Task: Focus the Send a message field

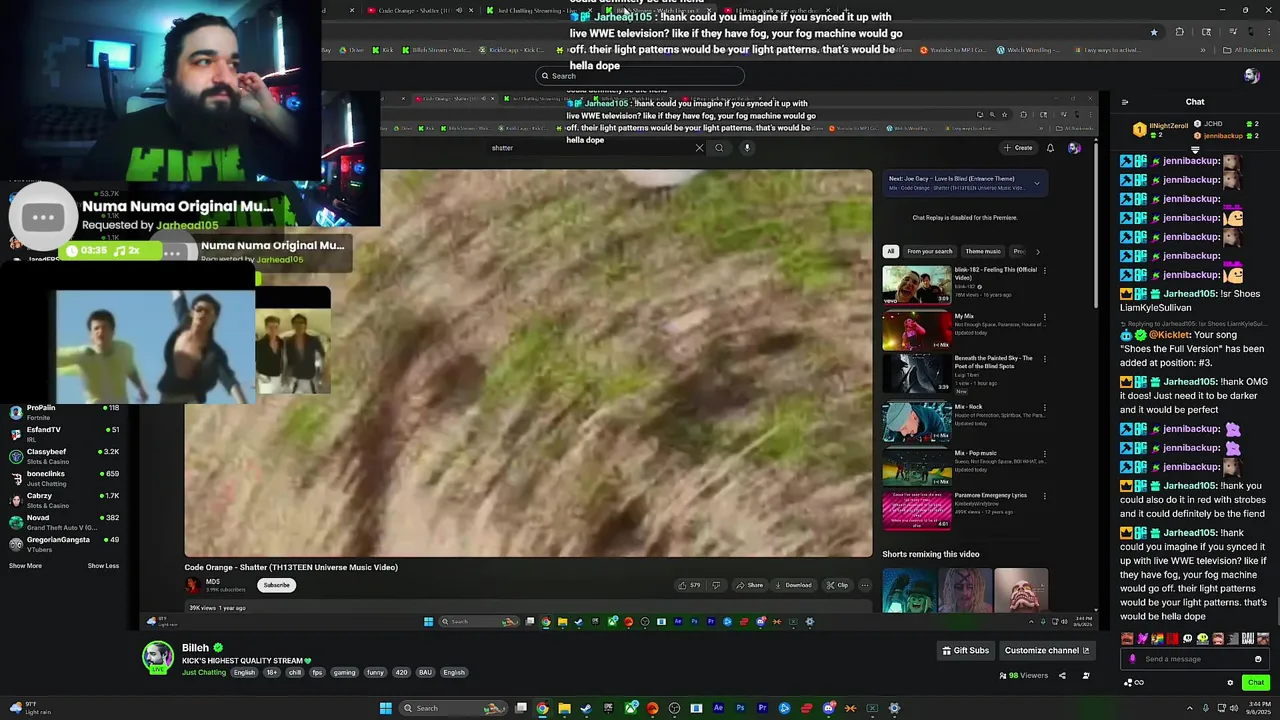Action: (1195, 659)
